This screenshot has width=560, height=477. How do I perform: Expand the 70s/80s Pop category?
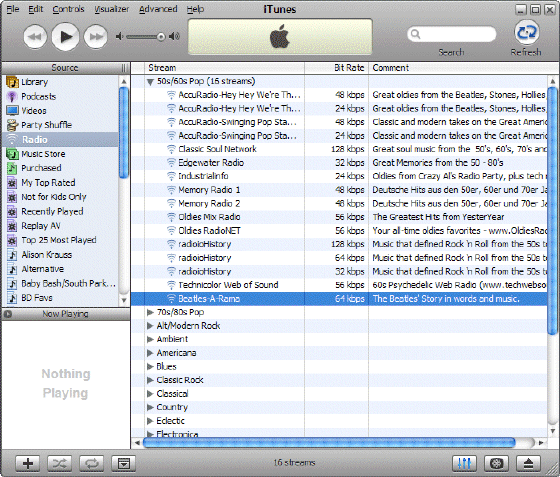tap(150, 312)
